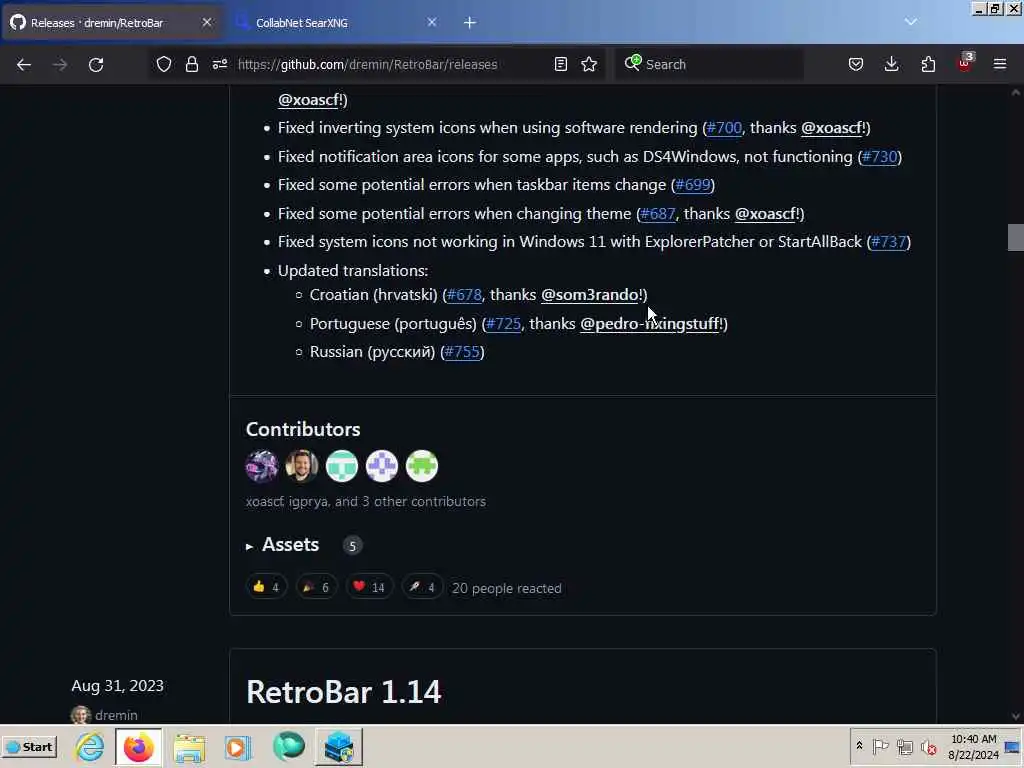Open the Windows Start button
1024x768 pixels.
click(x=29, y=746)
